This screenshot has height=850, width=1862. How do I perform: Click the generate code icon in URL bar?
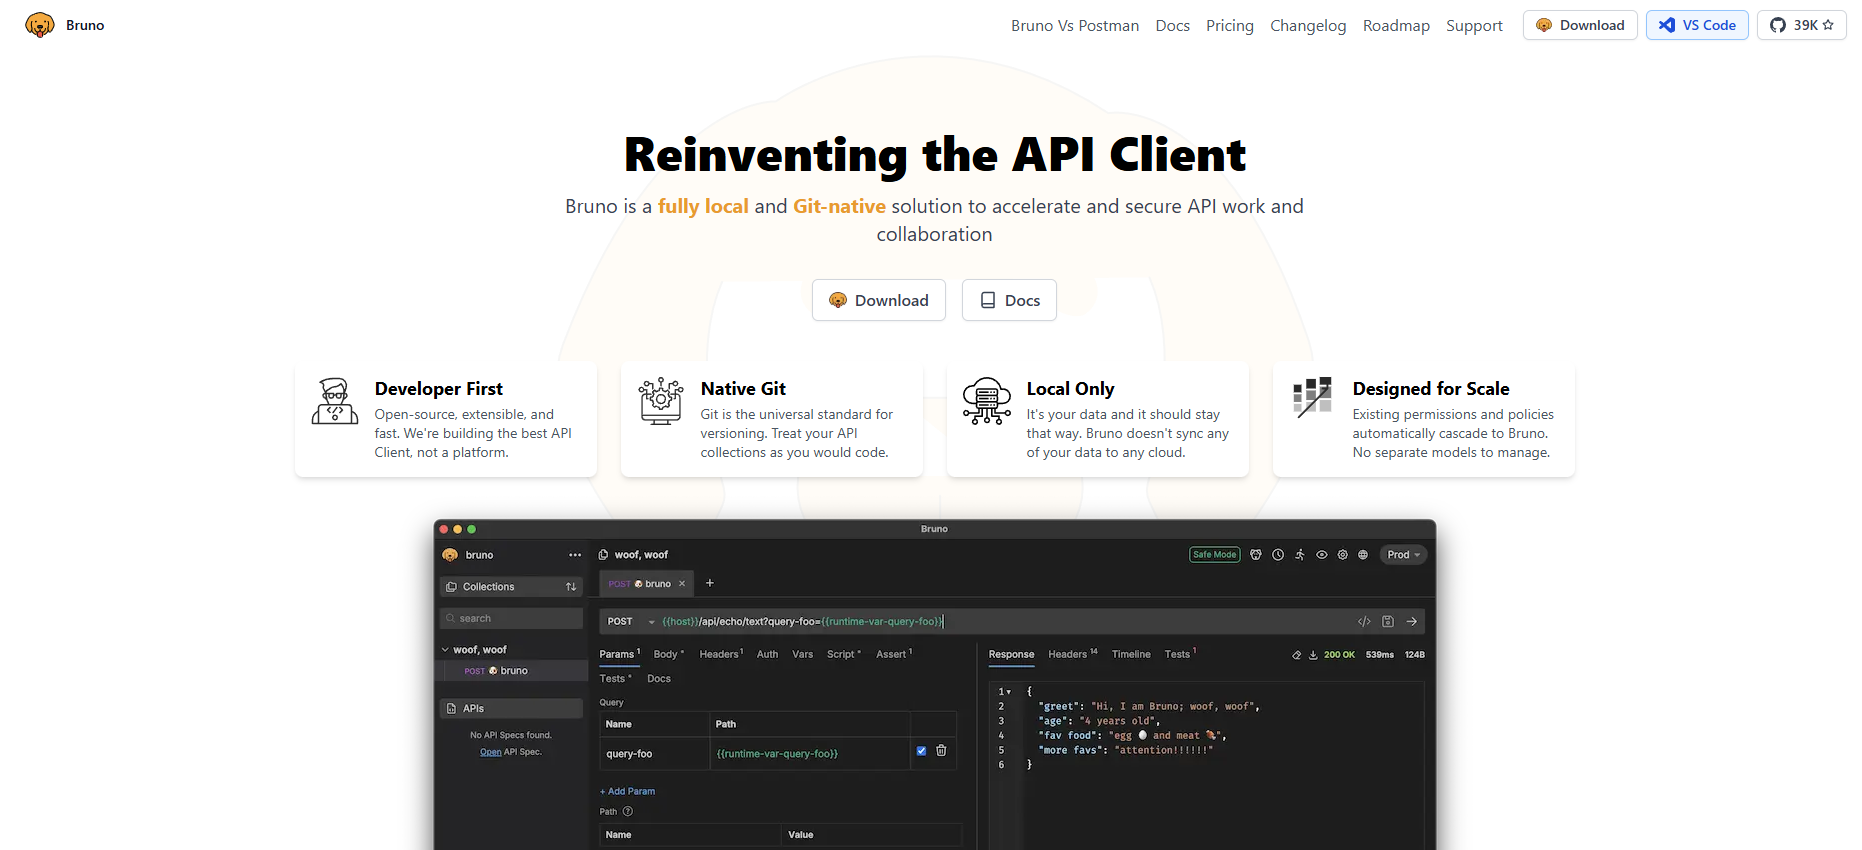[1364, 622]
